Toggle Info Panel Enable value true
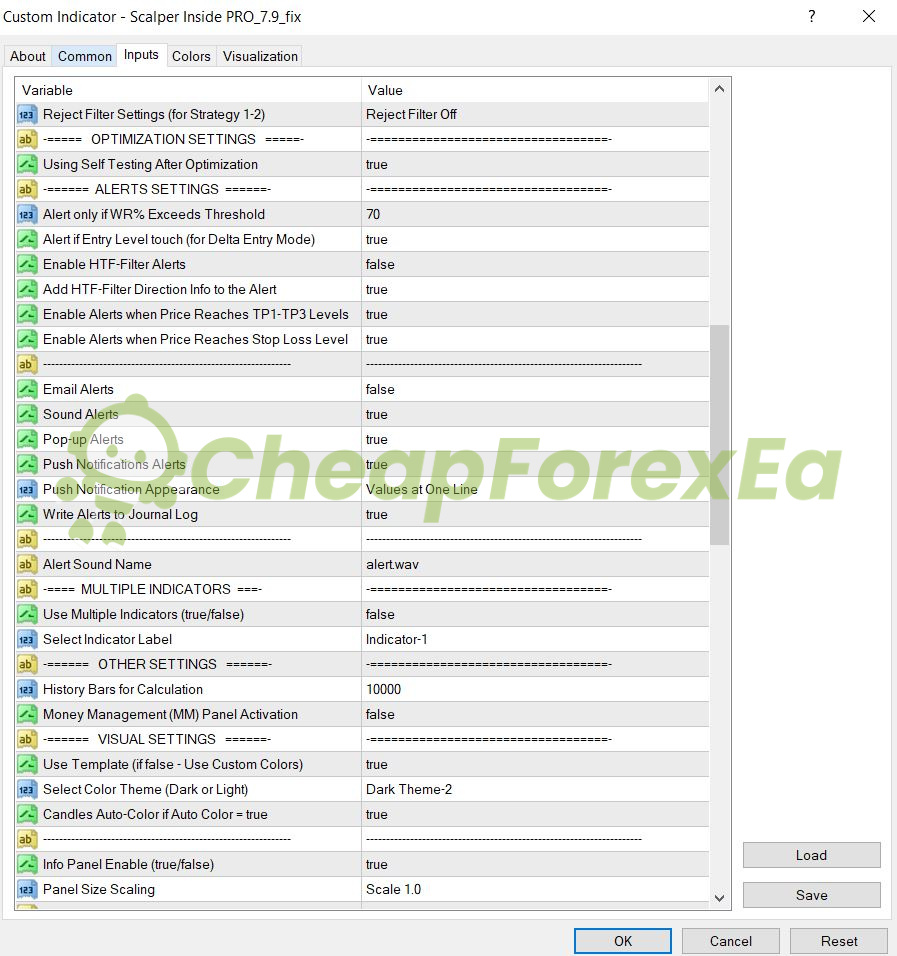Screen dimensions: 897x956 [535, 865]
